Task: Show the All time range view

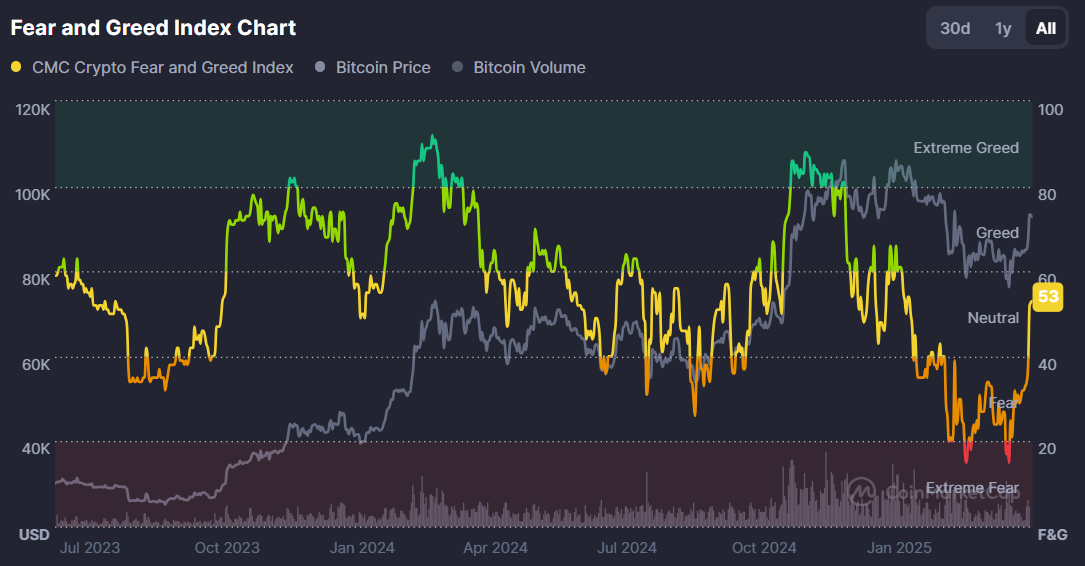Action: click(1045, 28)
